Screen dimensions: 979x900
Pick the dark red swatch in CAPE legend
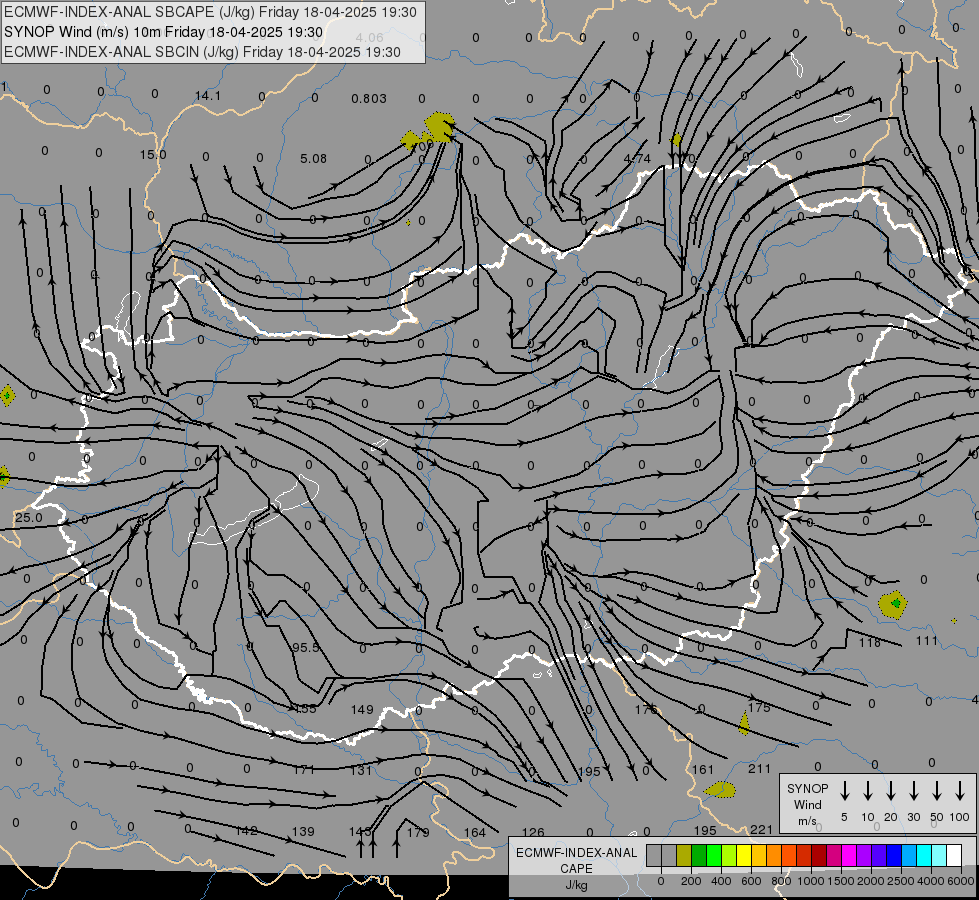pos(819,856)
